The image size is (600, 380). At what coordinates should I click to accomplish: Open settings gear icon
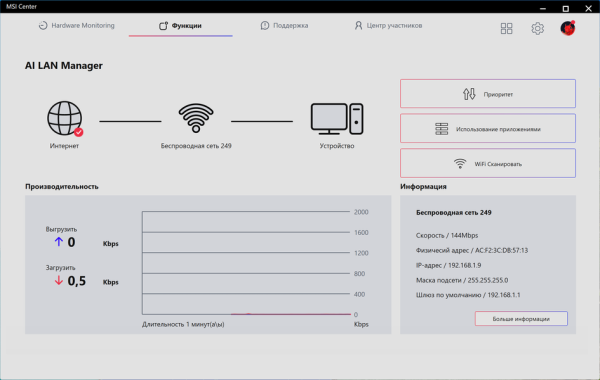point(537,28)
